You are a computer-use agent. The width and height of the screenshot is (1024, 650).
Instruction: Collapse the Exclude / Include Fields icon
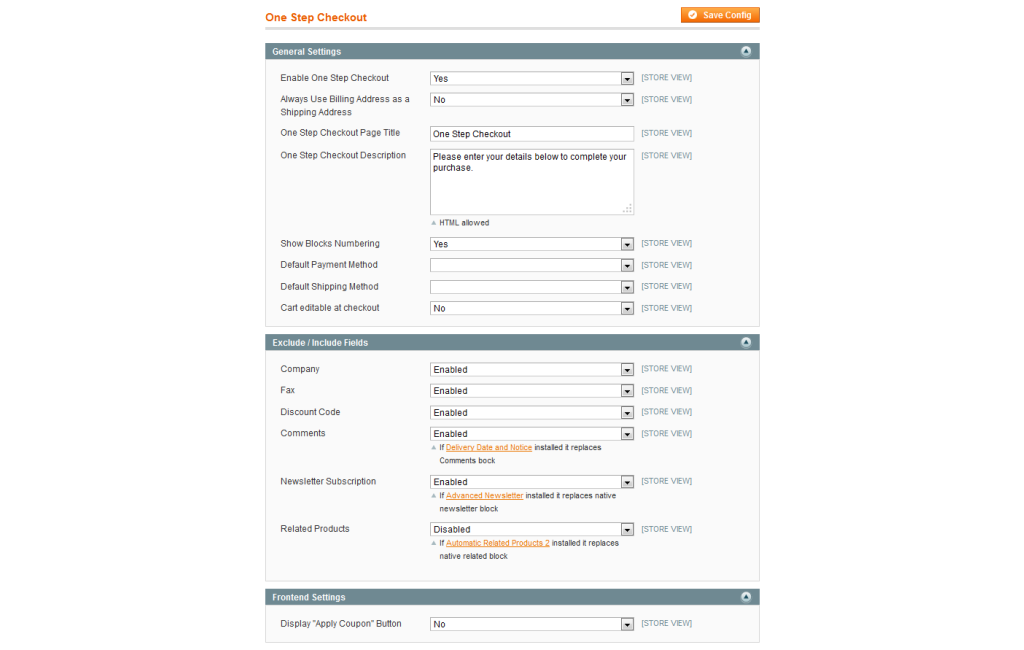745,342
